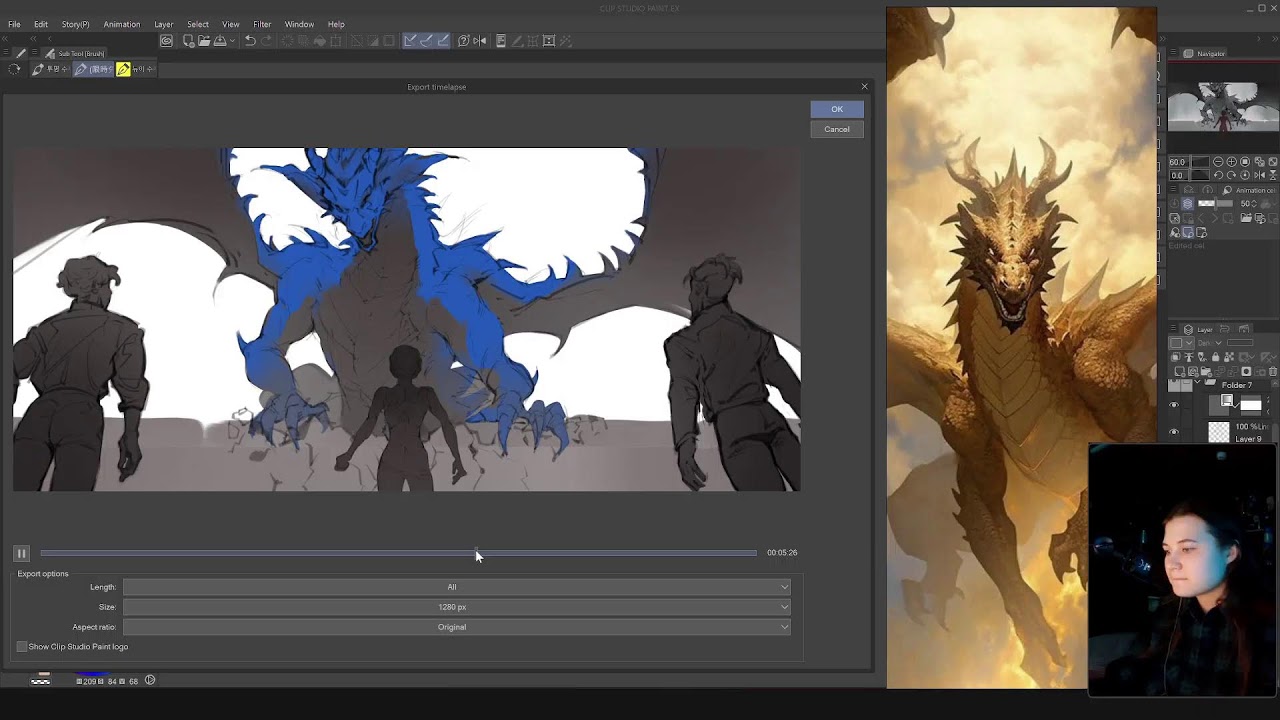The height and width of the screenshot is (720, 1280).
Task: Open the Navigator panel menu icon
Action: [x=1174, y=53]
